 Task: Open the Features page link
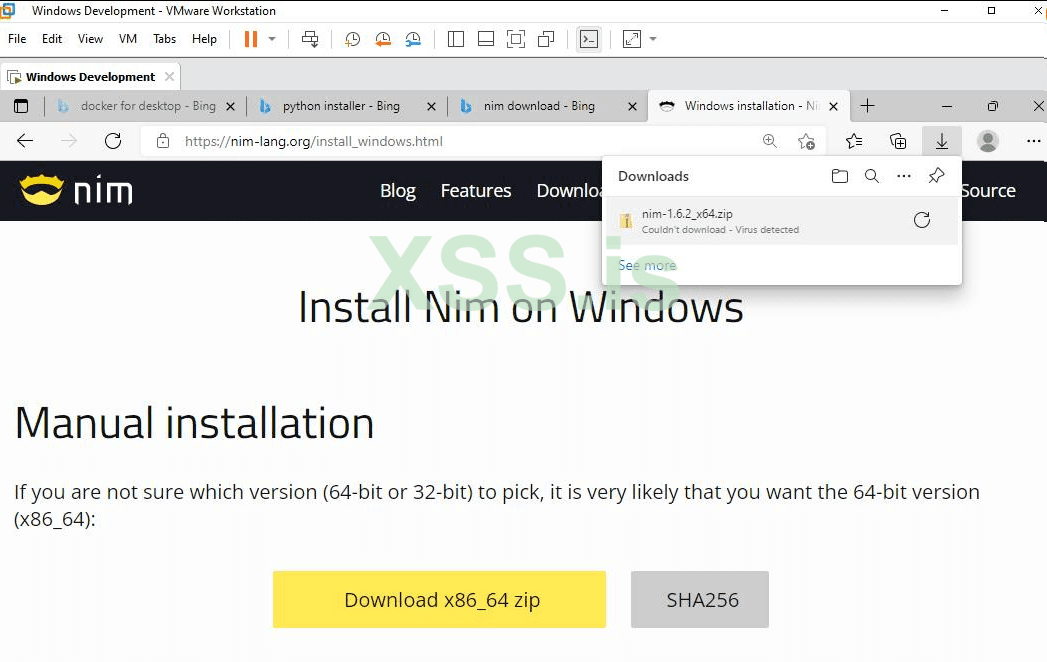pos(476,191)
